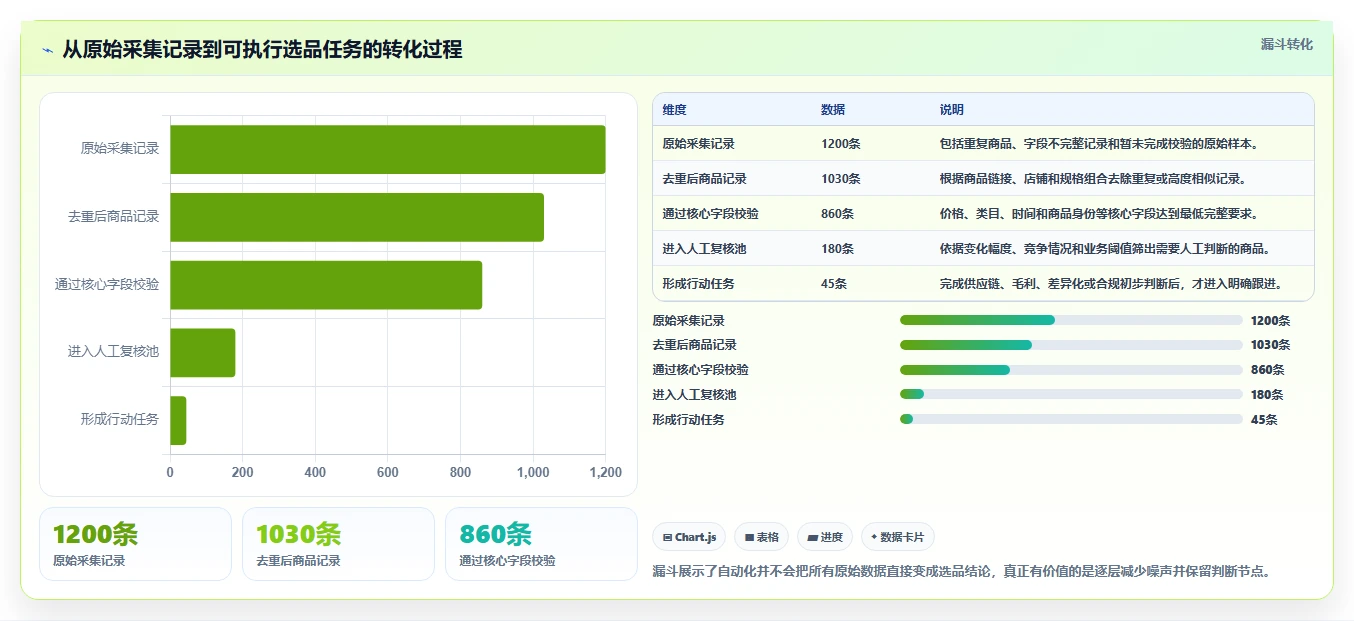
Task: Open the 860条 通过核心字段校验 stat card
Action: (541, 544)
